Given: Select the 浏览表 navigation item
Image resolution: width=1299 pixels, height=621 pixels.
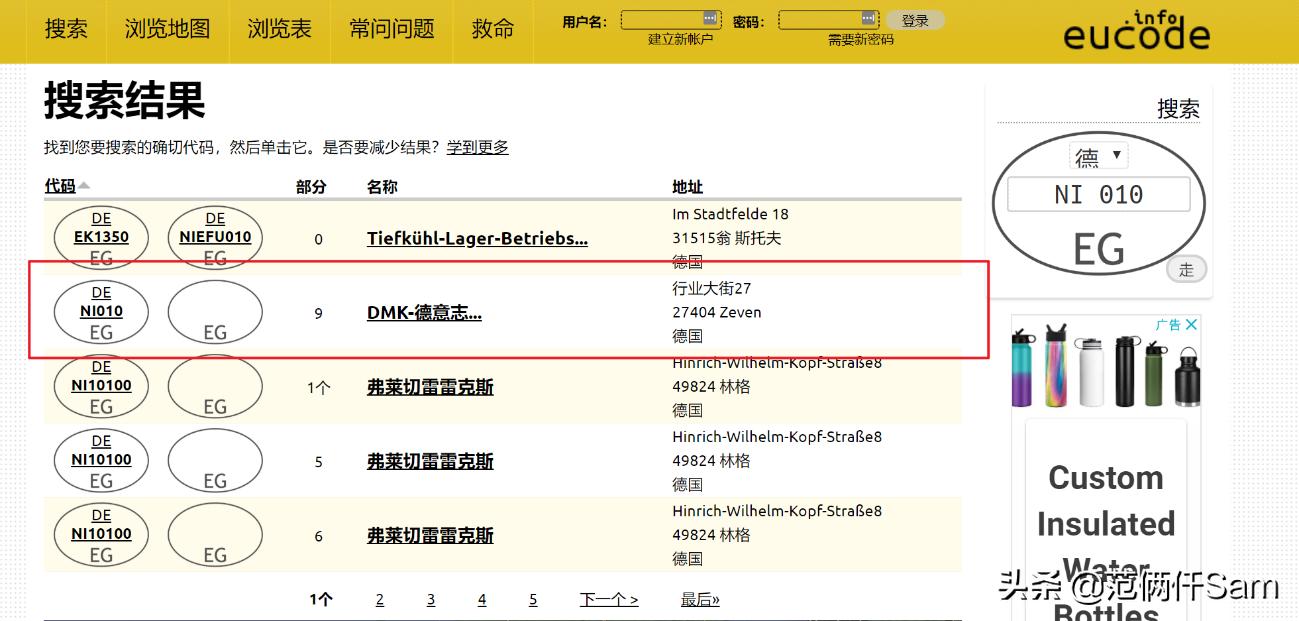Looking at the screenshot, I should pyautogui.click(x=277, y=29).
